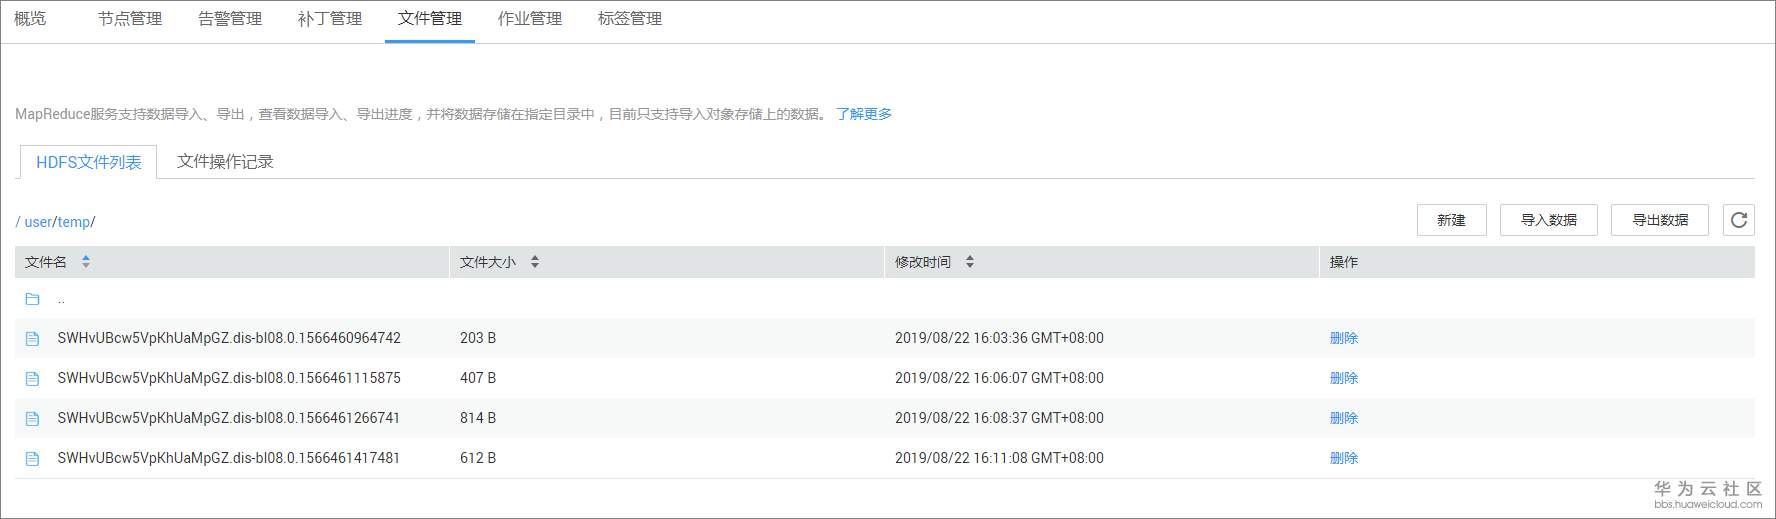Click file icon for the ...1566461417481 row
The image size is (1776, 519).
[x=32, y=459]
